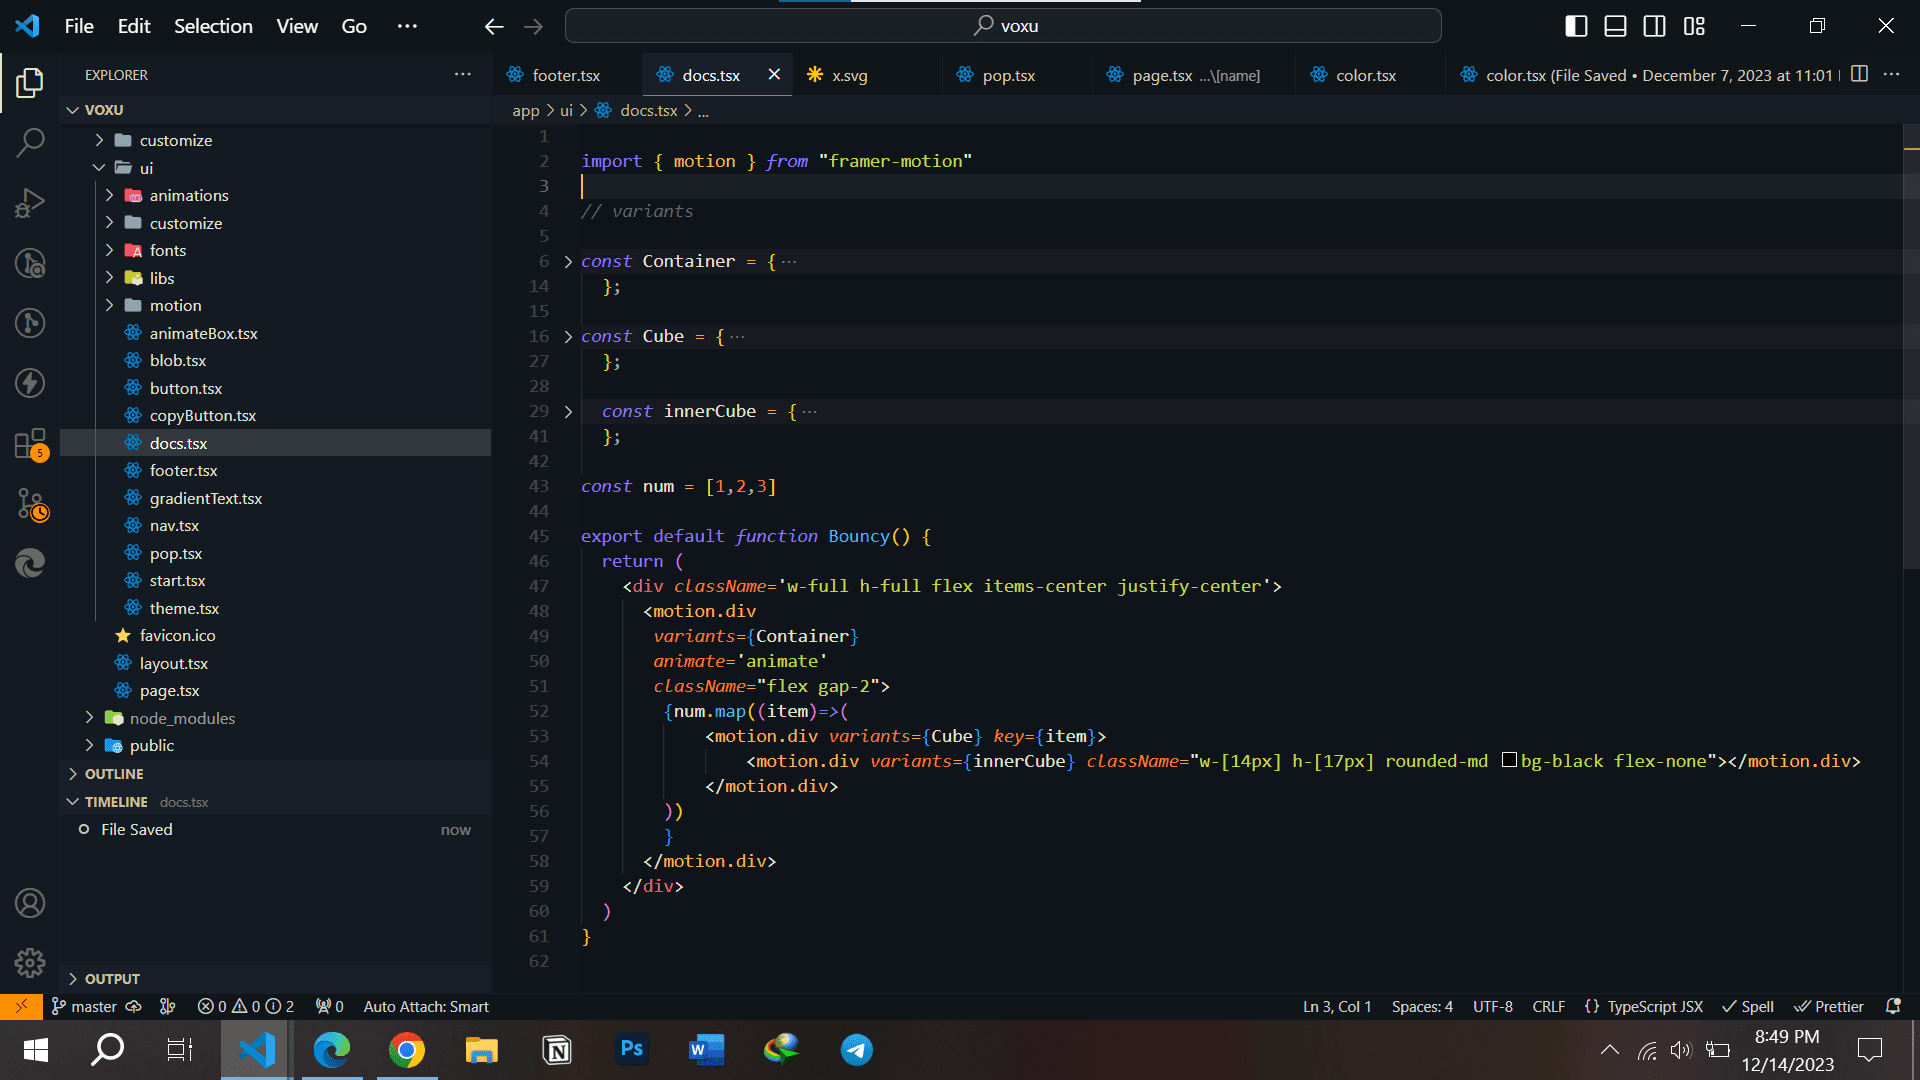The width and height of the screenshot is (1920, 1080).
Task: Click the remote window indicator in status bar
Action: [x=21, y=1007]
